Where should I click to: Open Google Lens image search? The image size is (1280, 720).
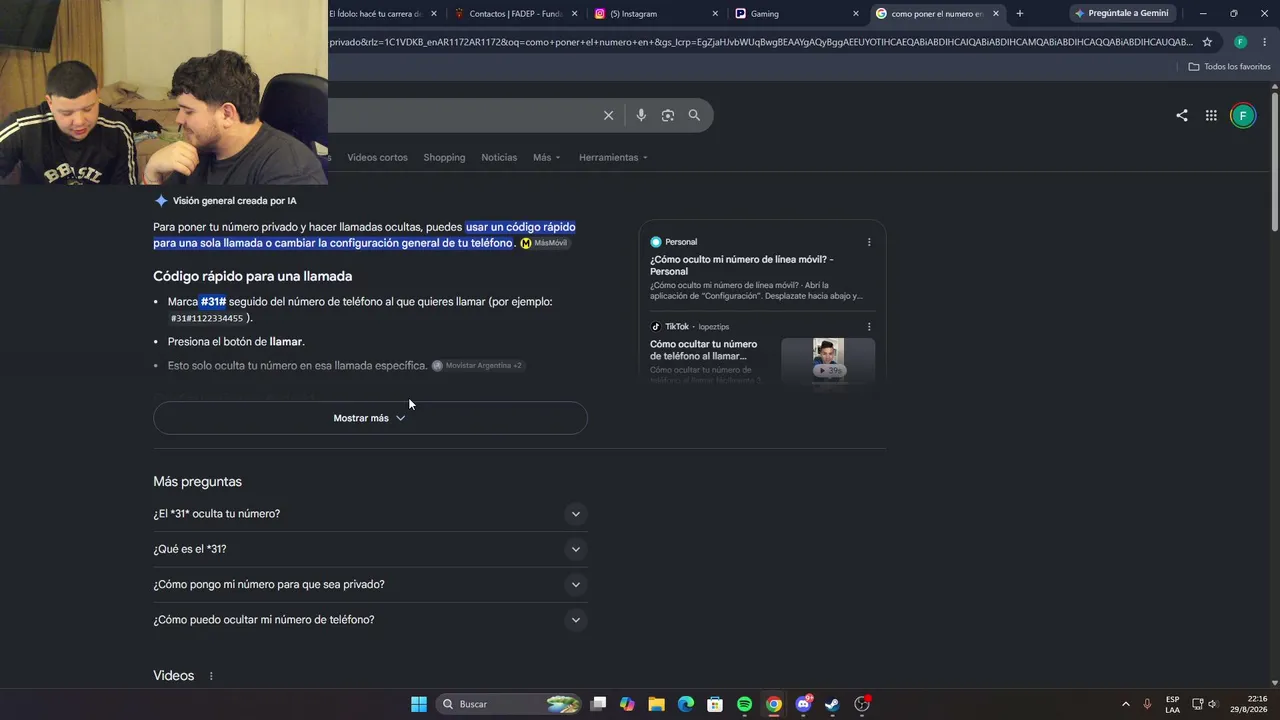[668, 115]
